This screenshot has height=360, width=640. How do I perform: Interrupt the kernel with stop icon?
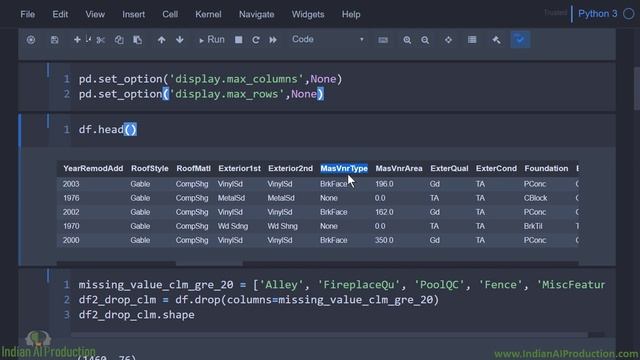pos(238,40)
